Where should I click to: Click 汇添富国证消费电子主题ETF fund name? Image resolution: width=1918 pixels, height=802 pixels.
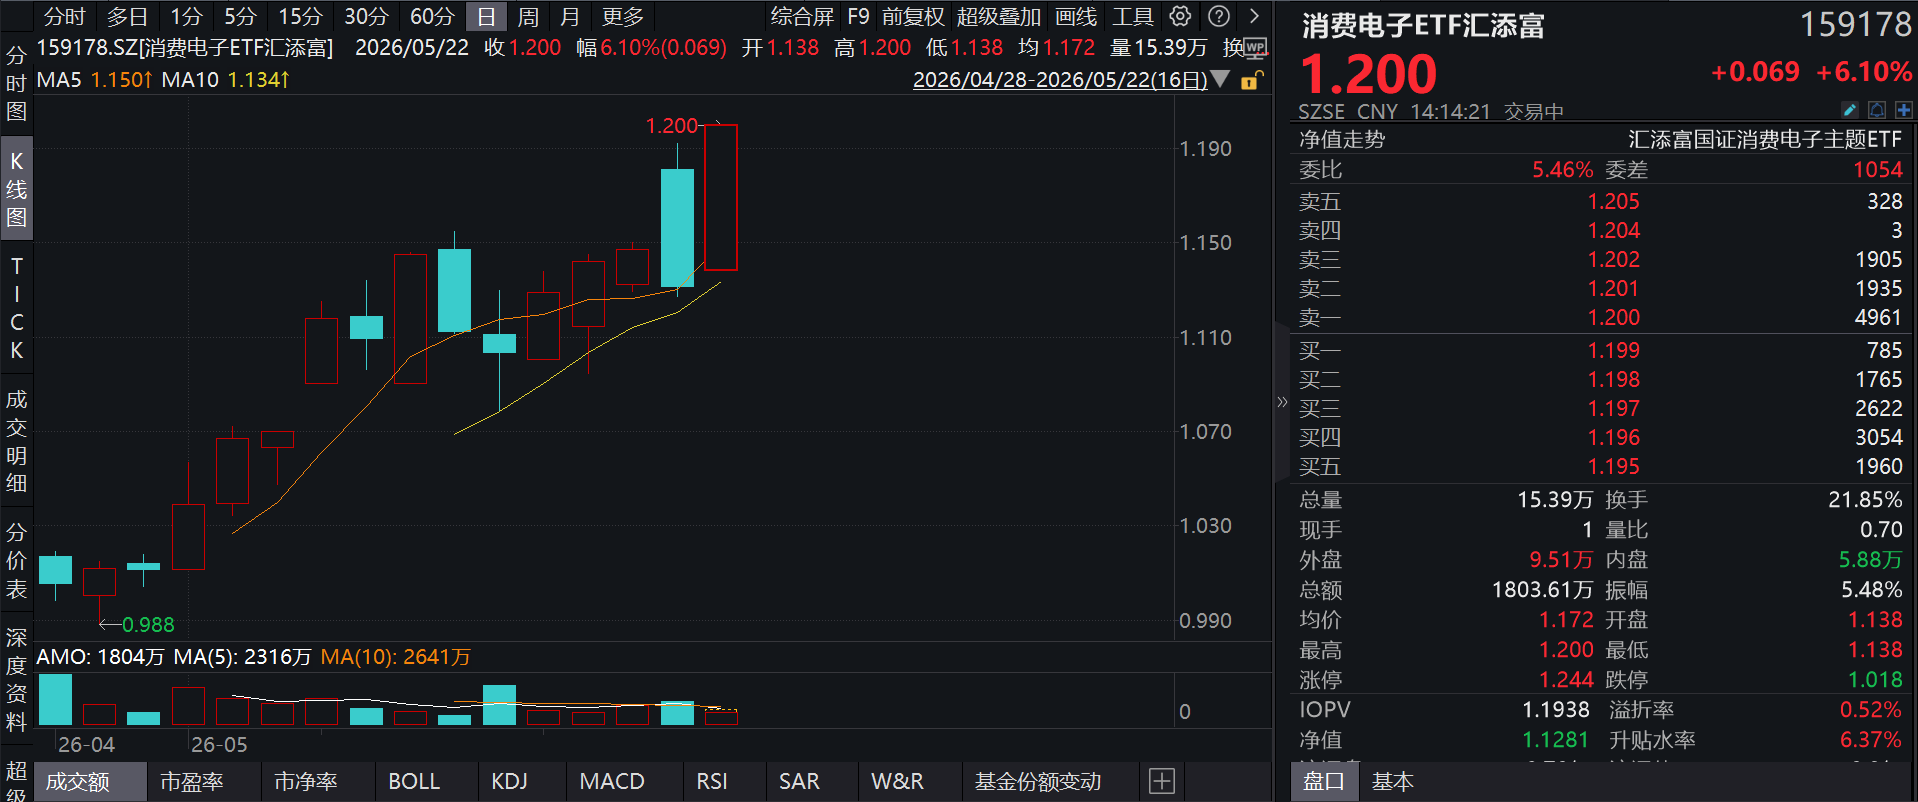click(1765, 139)
